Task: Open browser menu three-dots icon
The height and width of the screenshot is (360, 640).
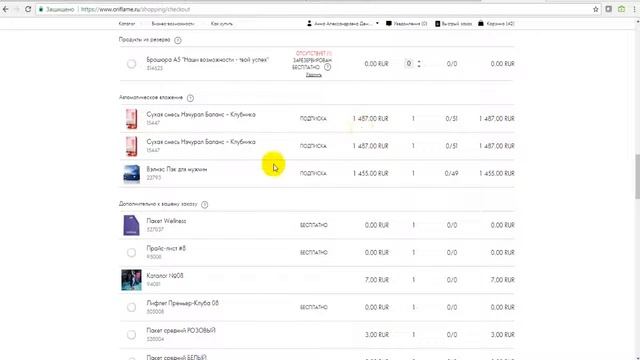Action: point(634,9)
